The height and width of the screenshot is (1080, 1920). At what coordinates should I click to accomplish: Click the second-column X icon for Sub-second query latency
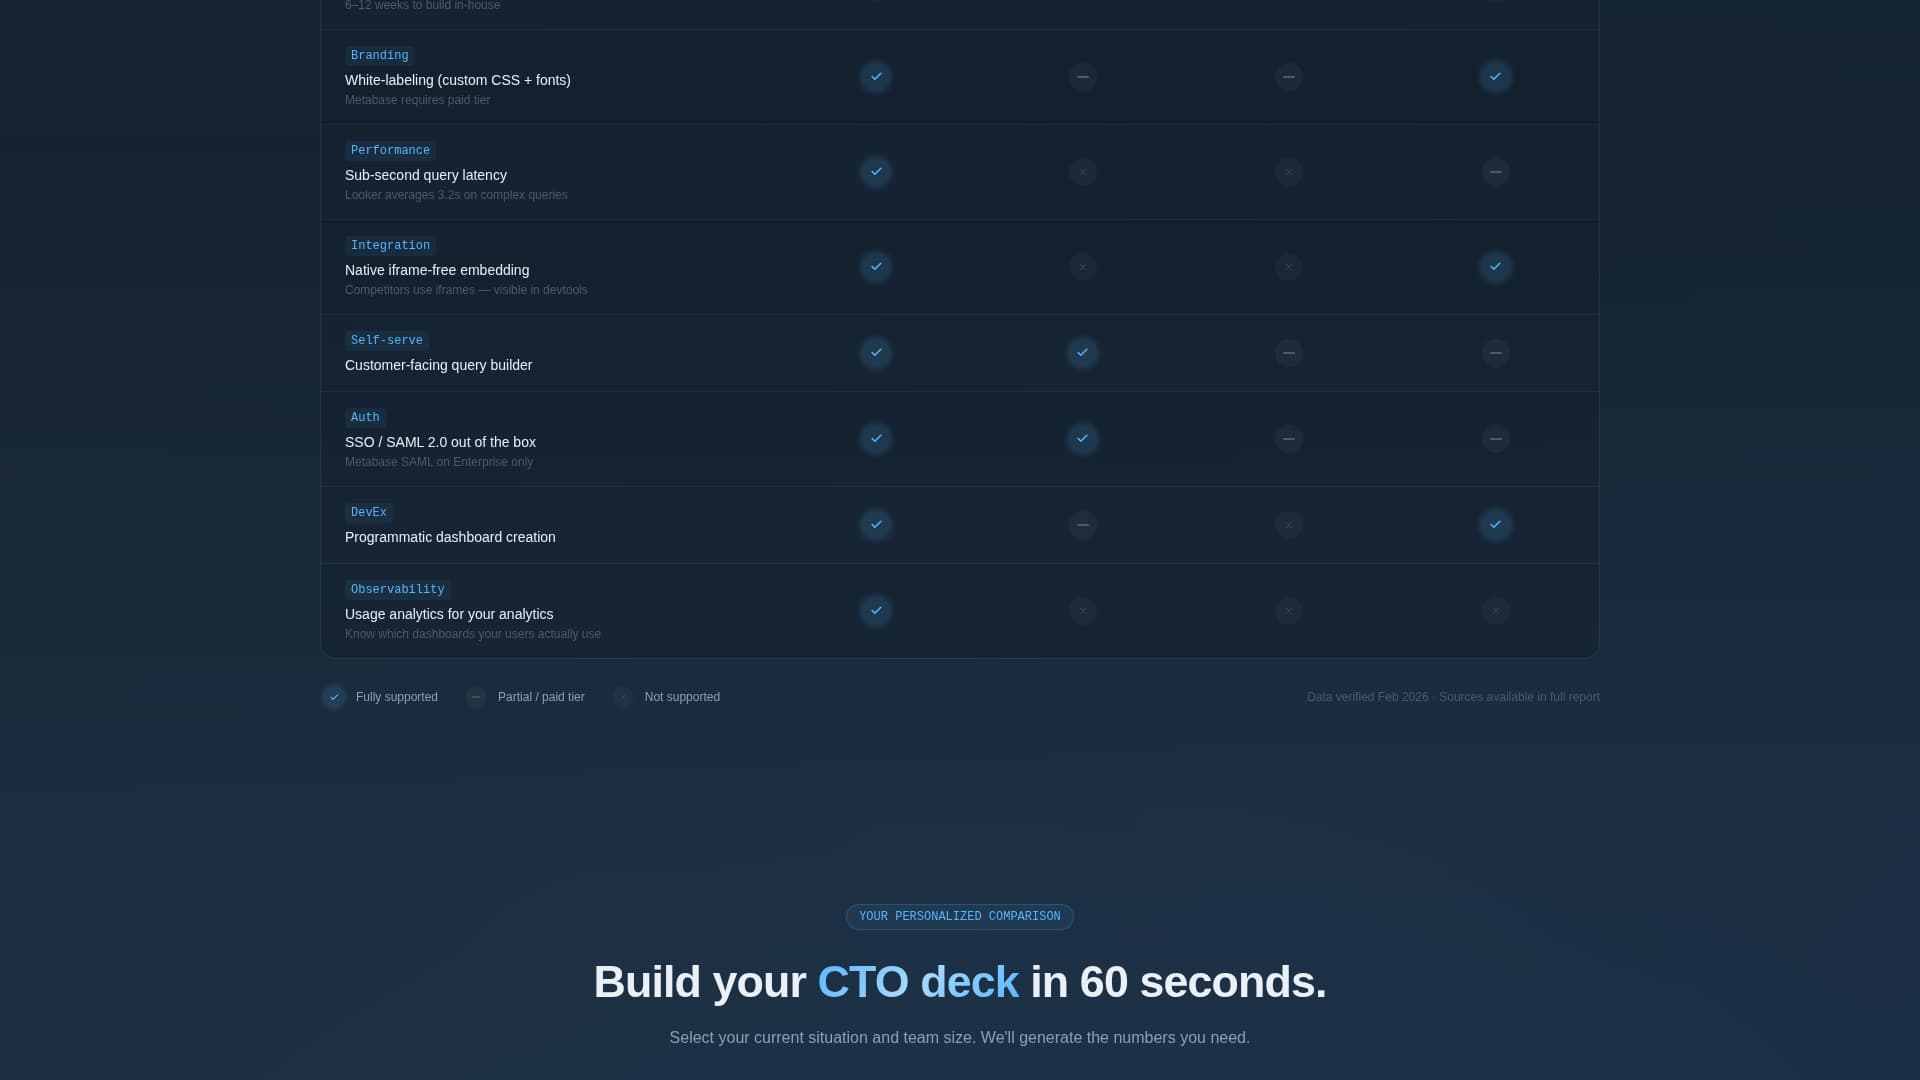pos(1082,172)
